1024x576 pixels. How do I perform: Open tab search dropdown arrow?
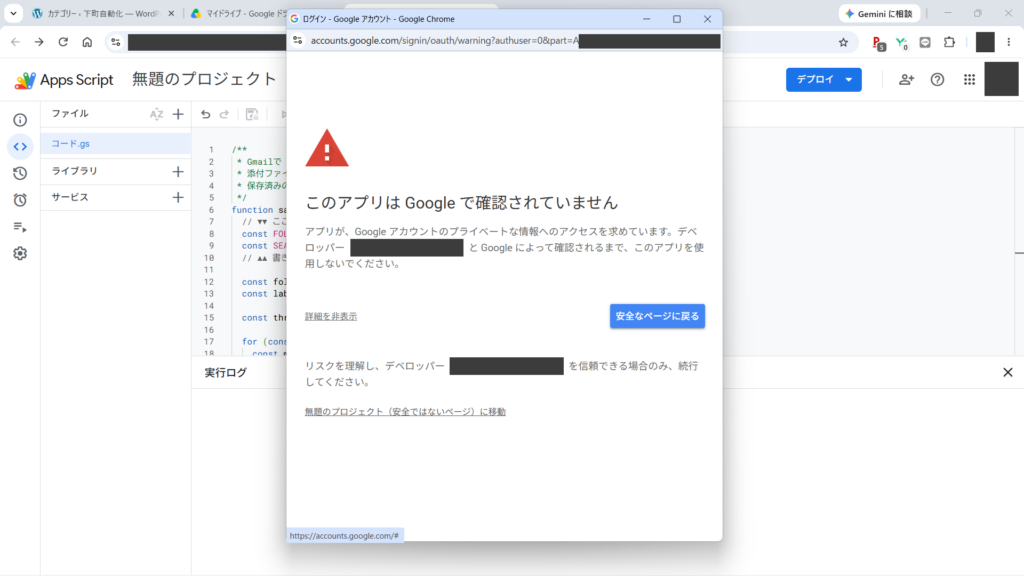13,13
